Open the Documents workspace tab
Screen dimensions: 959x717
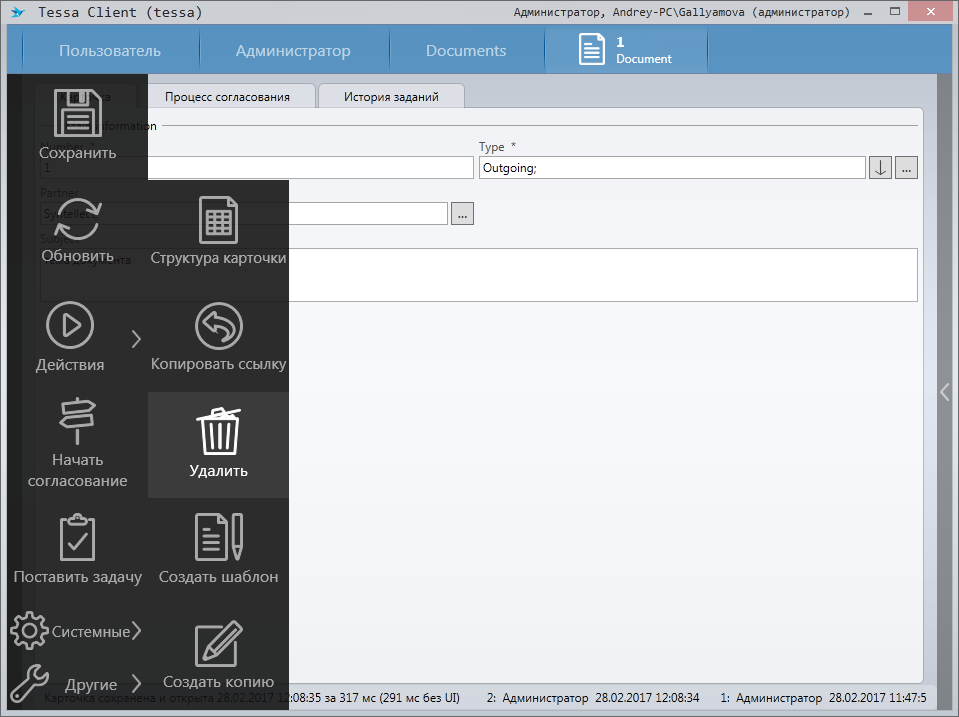tap(466, 51)
